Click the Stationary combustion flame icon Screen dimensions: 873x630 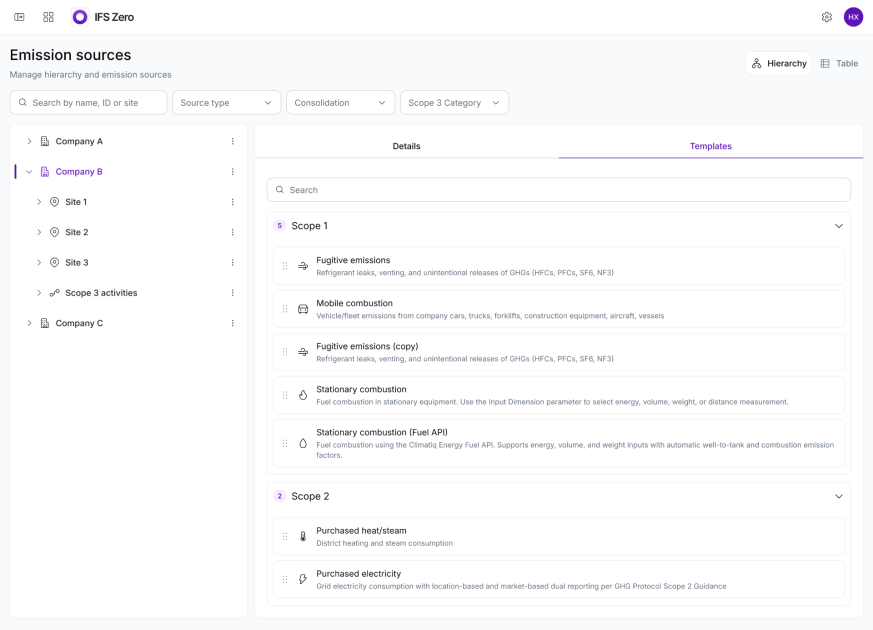[303, 395]
